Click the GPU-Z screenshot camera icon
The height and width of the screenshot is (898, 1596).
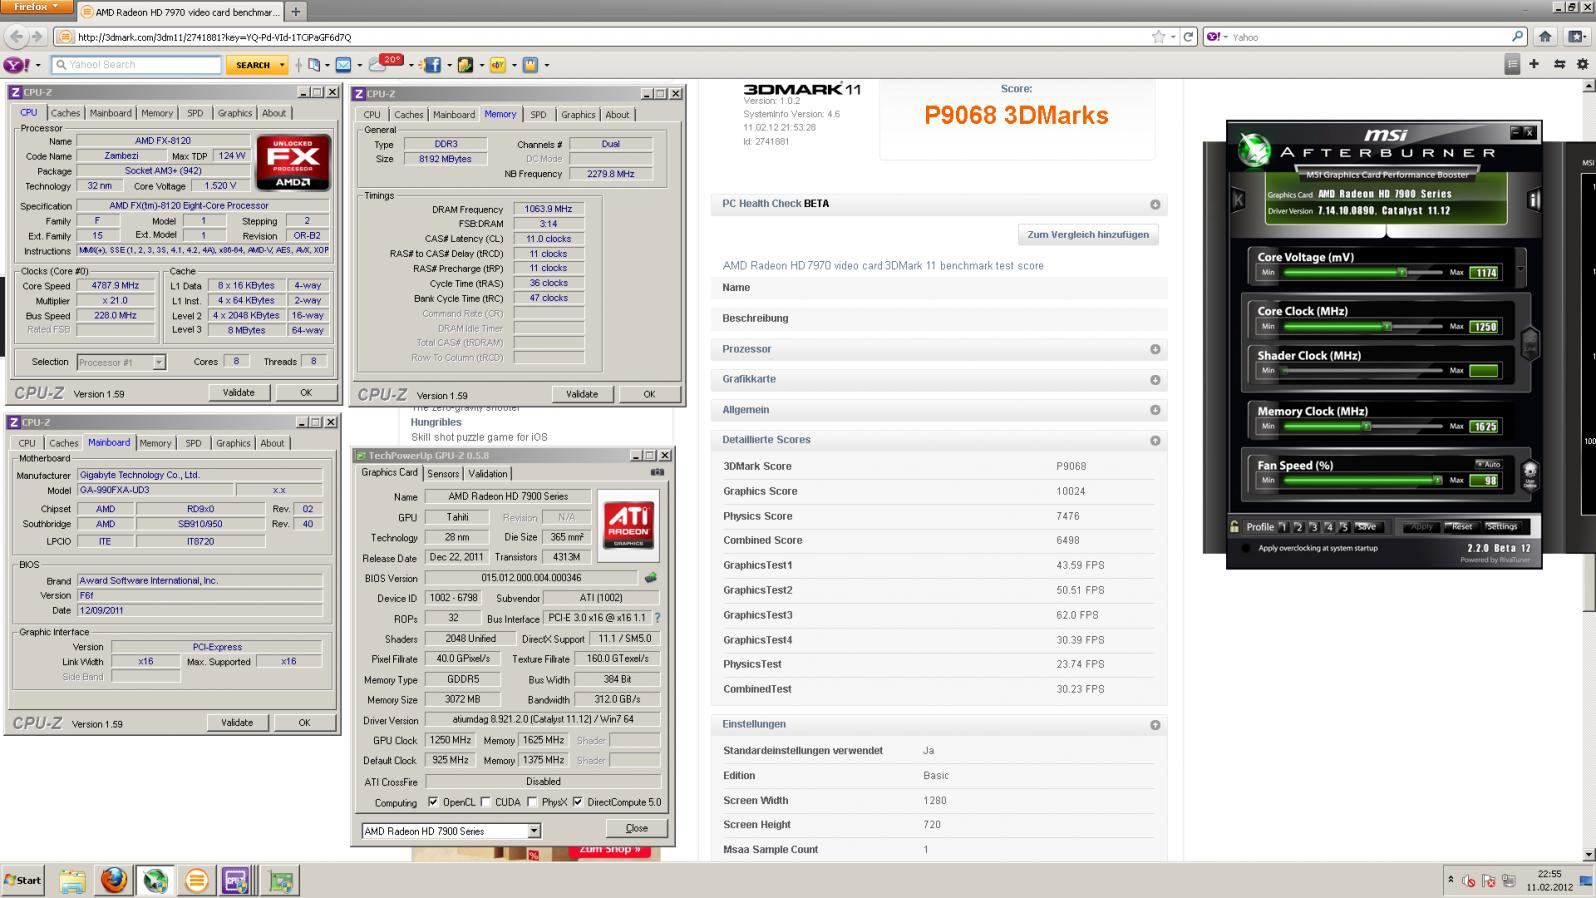pos(657,473)
